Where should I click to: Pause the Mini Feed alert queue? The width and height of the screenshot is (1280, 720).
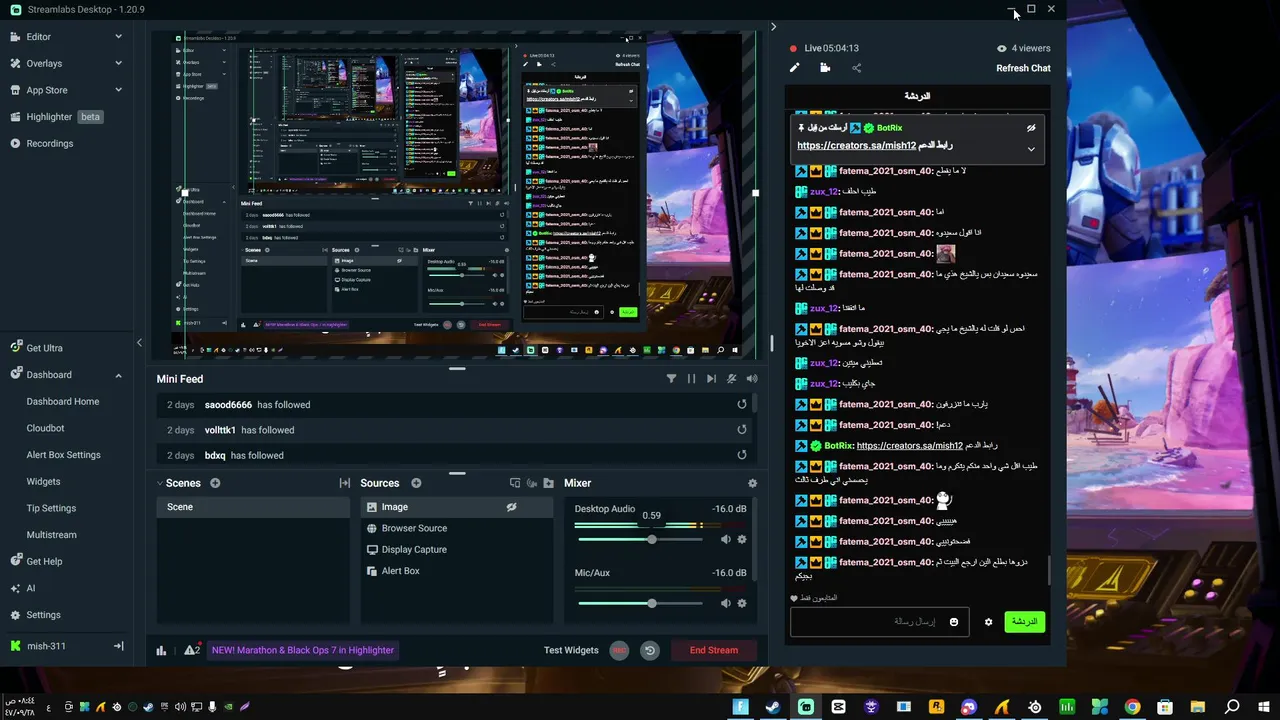pos(691,379)
